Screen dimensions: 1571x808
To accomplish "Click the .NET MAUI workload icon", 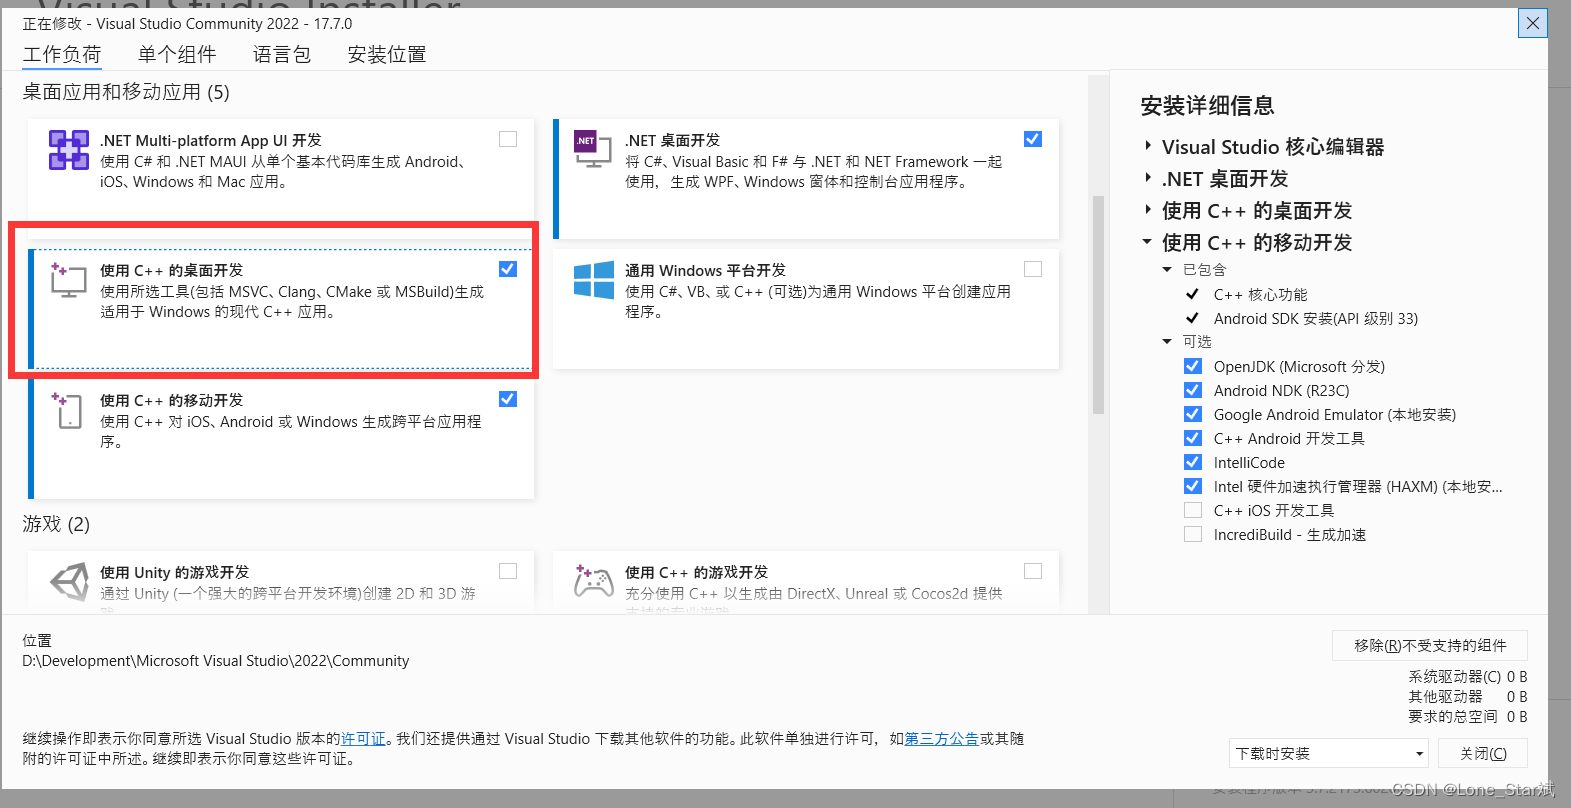I will [x=69, y=150].
